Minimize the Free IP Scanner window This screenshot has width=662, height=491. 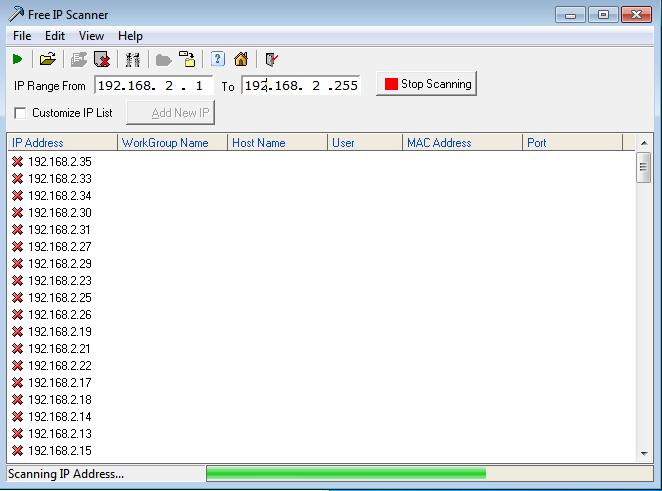(570, 15)
